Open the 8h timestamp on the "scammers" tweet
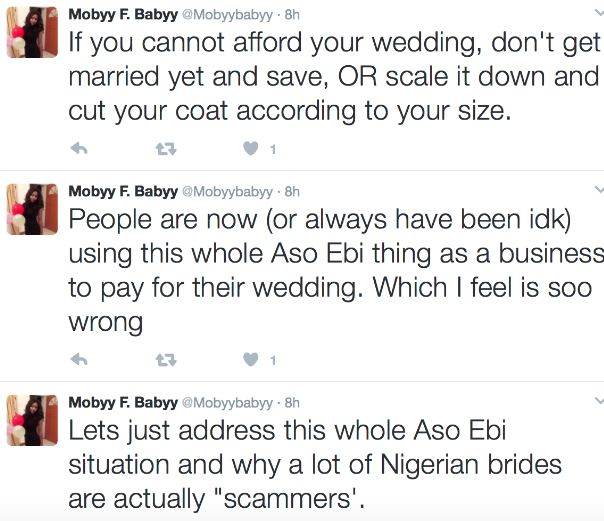 coord(292,402)
